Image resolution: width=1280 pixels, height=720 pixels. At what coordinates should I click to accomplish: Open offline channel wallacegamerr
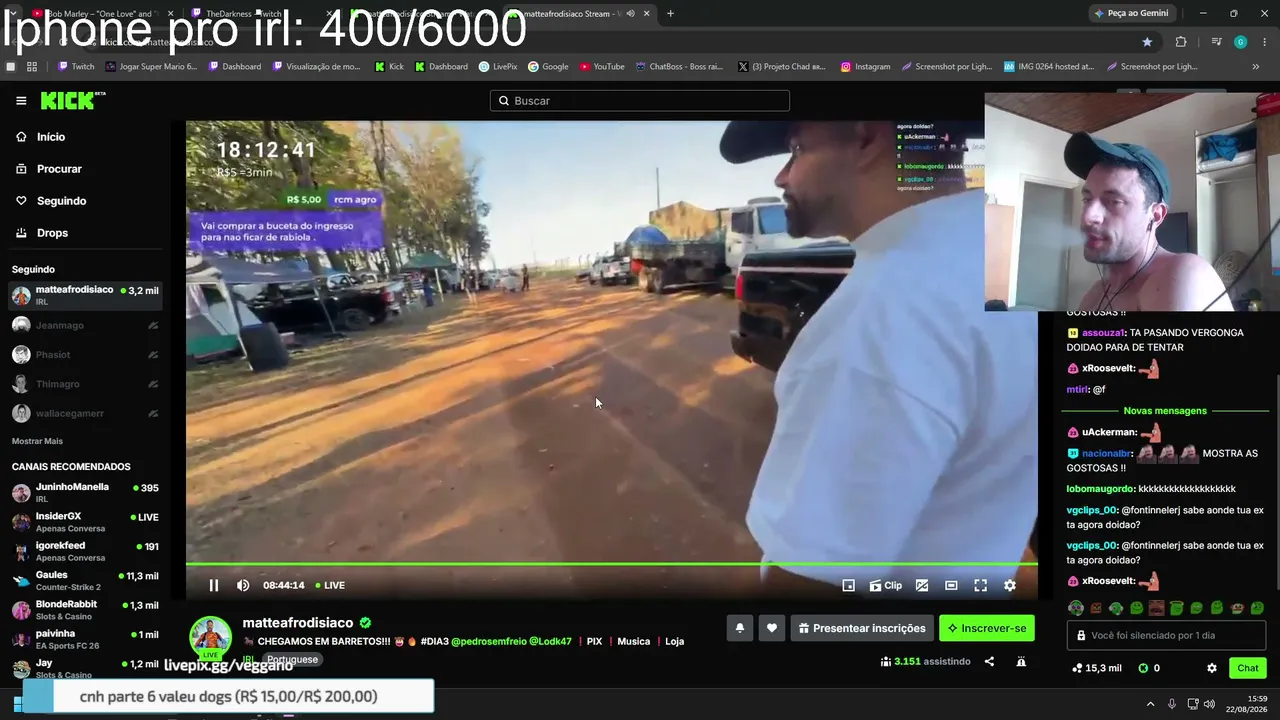(x=85, y=413)
